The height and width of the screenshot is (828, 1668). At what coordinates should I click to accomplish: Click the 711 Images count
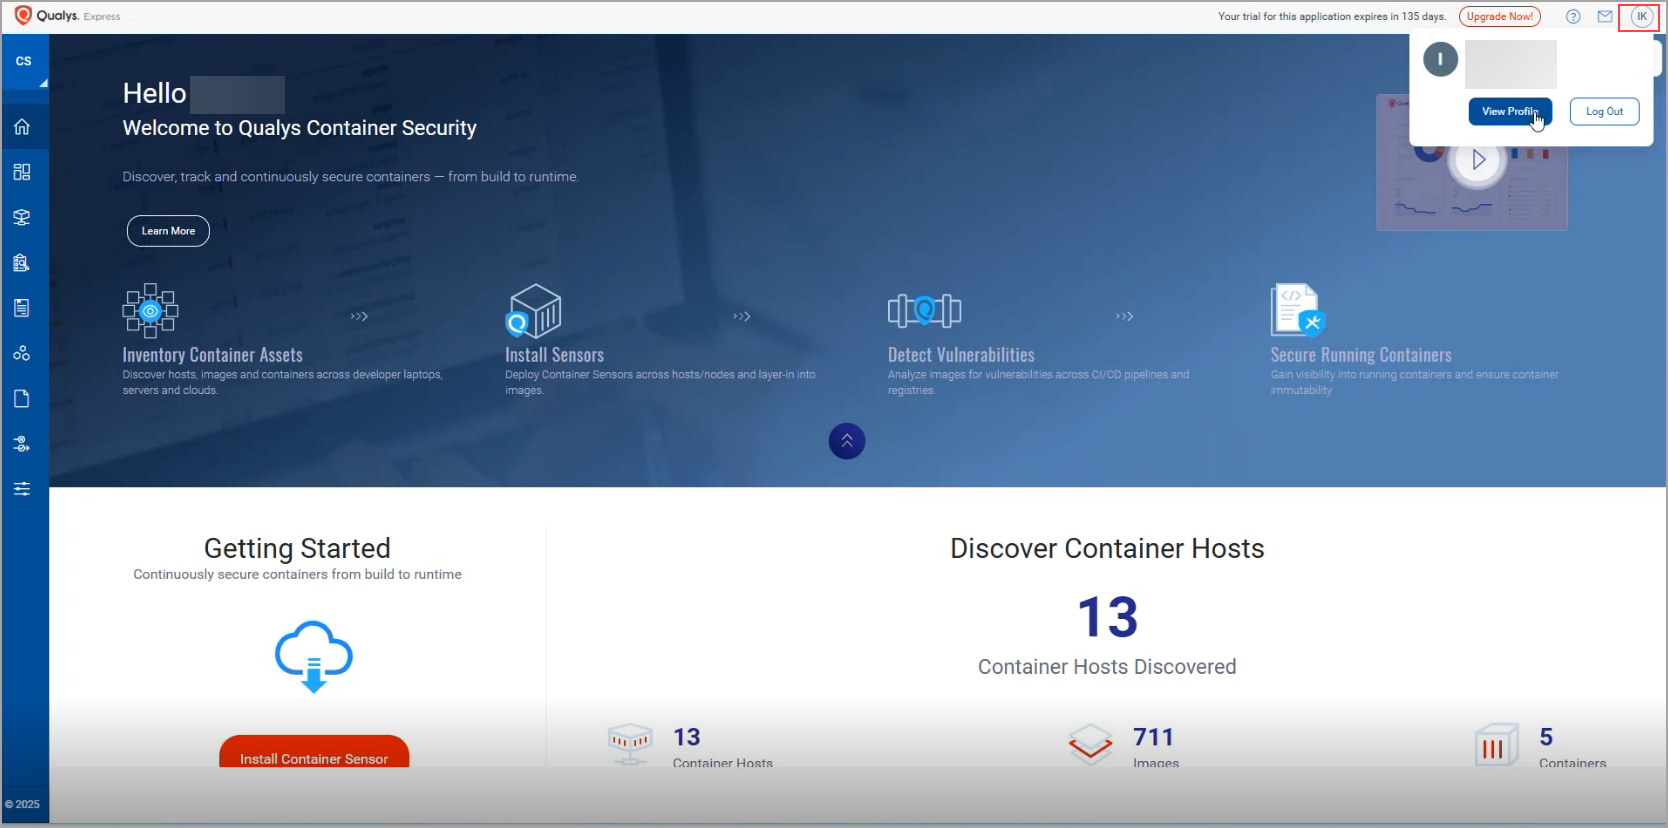[x=1153, y=737]
